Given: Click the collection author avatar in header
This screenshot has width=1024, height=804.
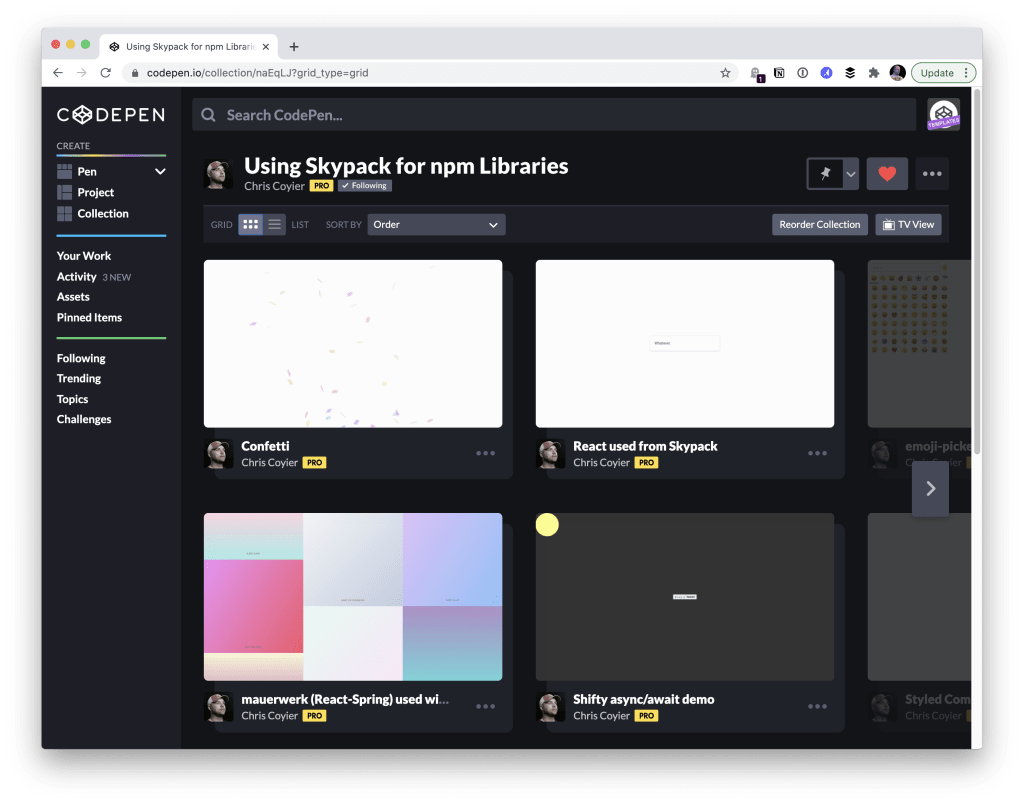Looking at the screenshot, I should [218, 174].
